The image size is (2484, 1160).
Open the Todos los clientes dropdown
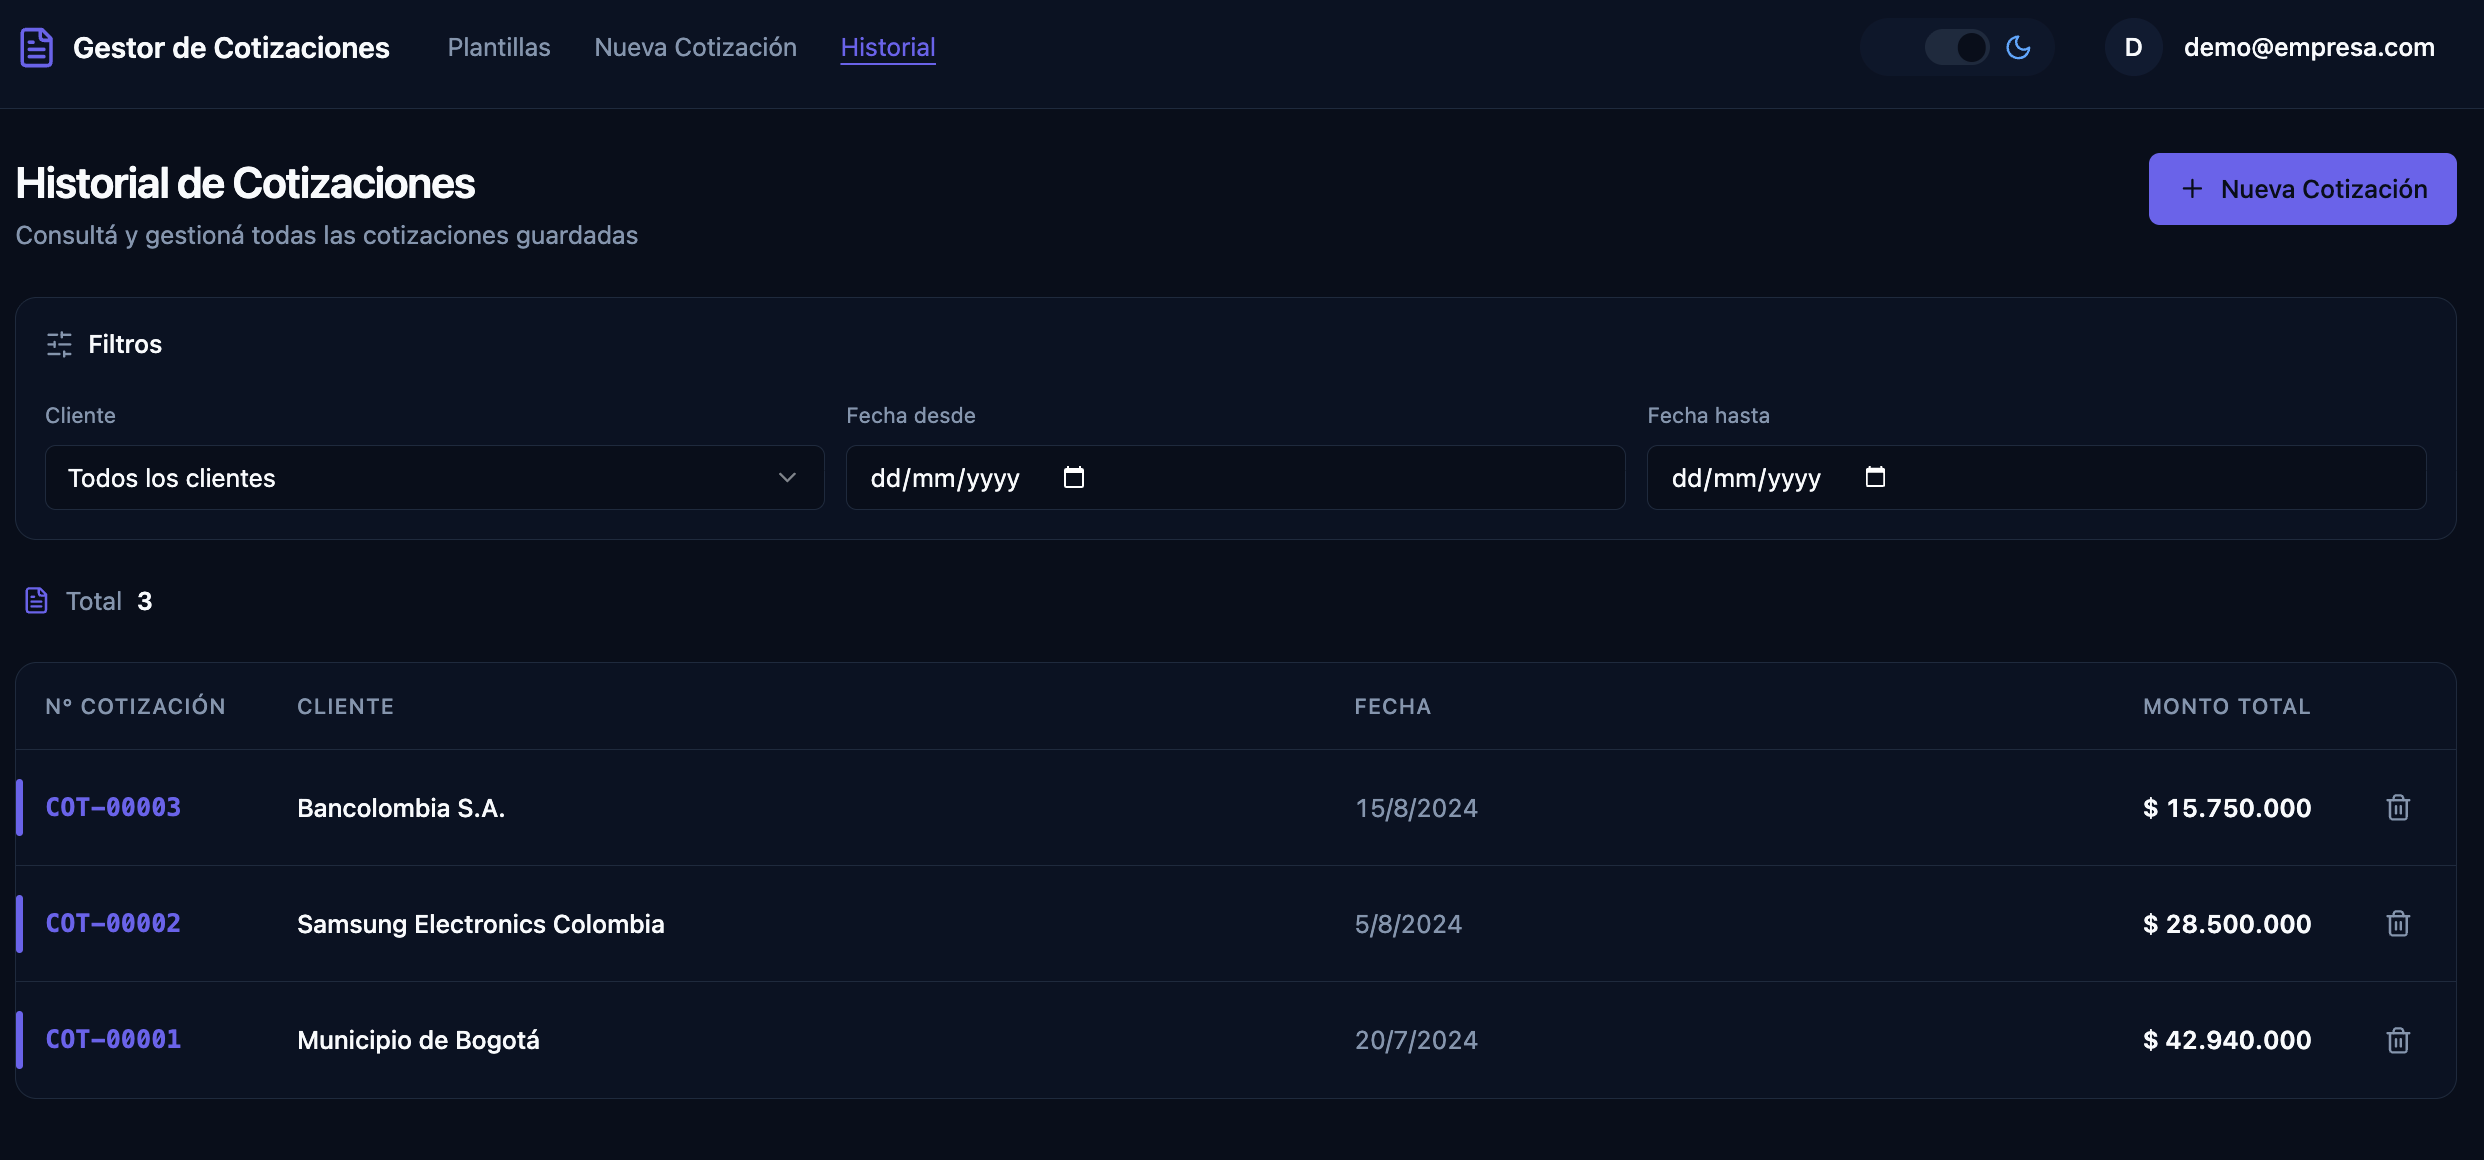pyautogui.click(x=435, y=478)
